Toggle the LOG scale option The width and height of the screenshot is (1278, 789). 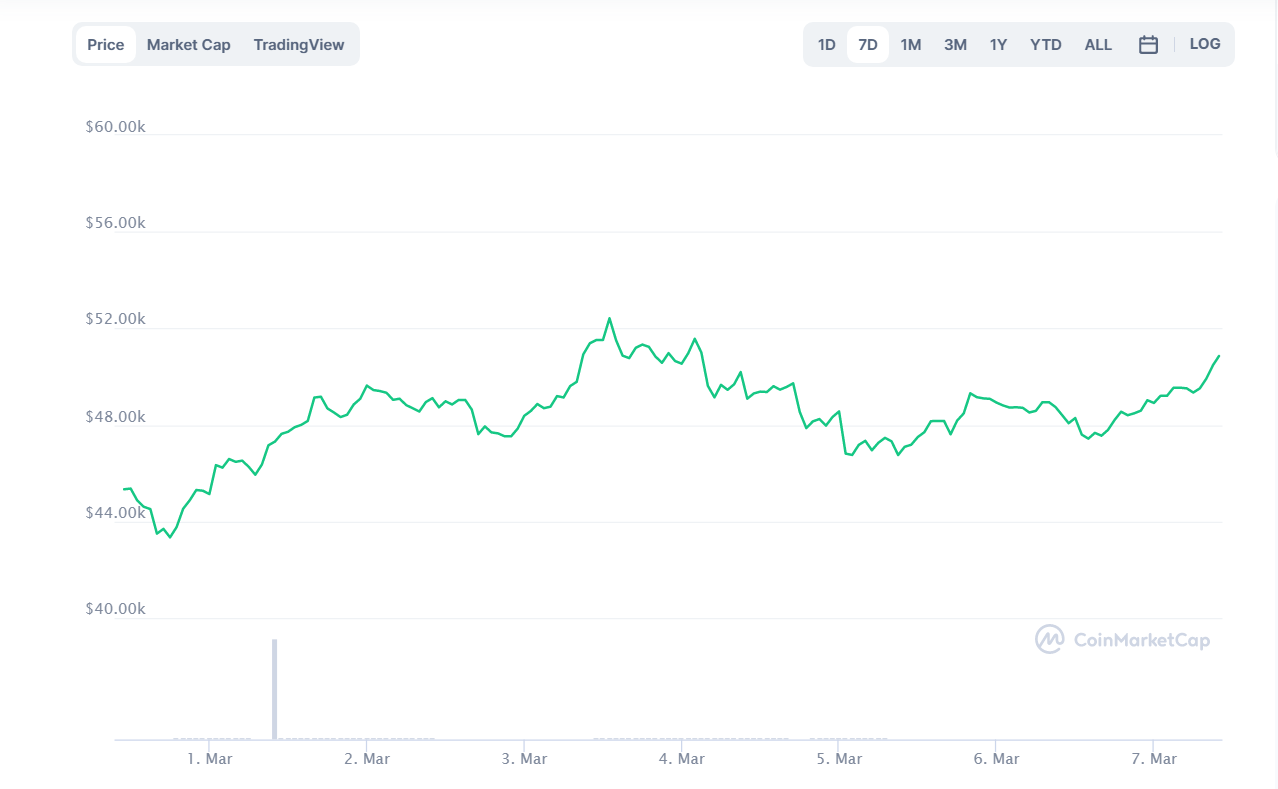click(x=1205, y=44)
